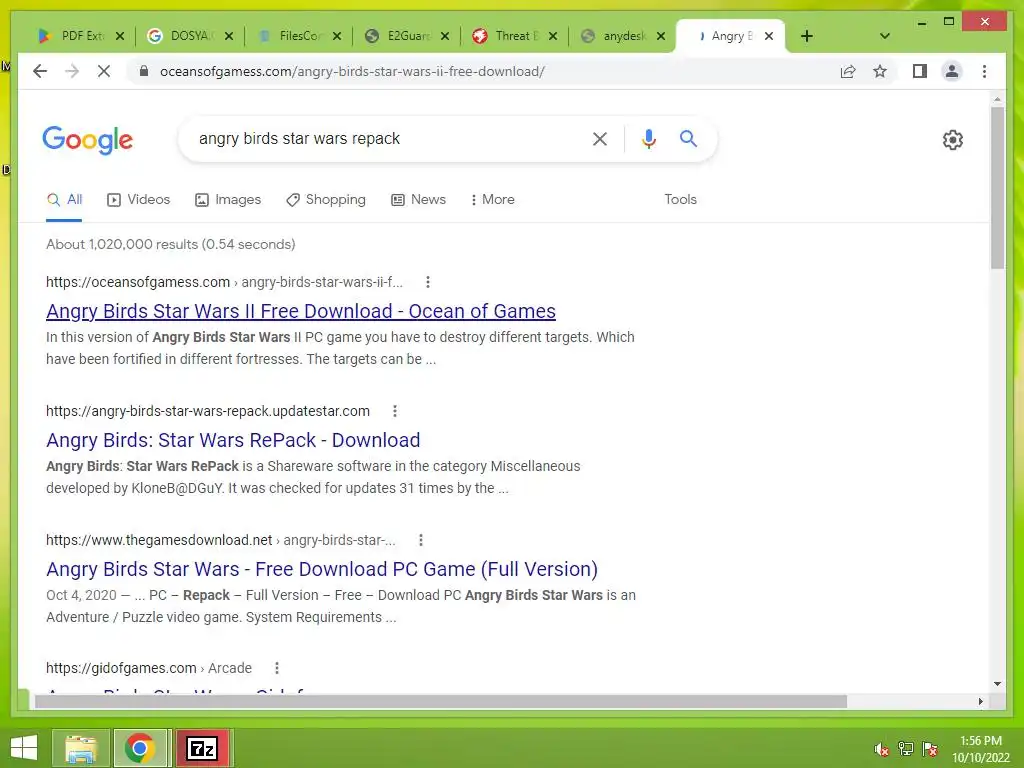
Task: Open Angry Birds Star Wars II Free Download link
Action: coord(301,312)
